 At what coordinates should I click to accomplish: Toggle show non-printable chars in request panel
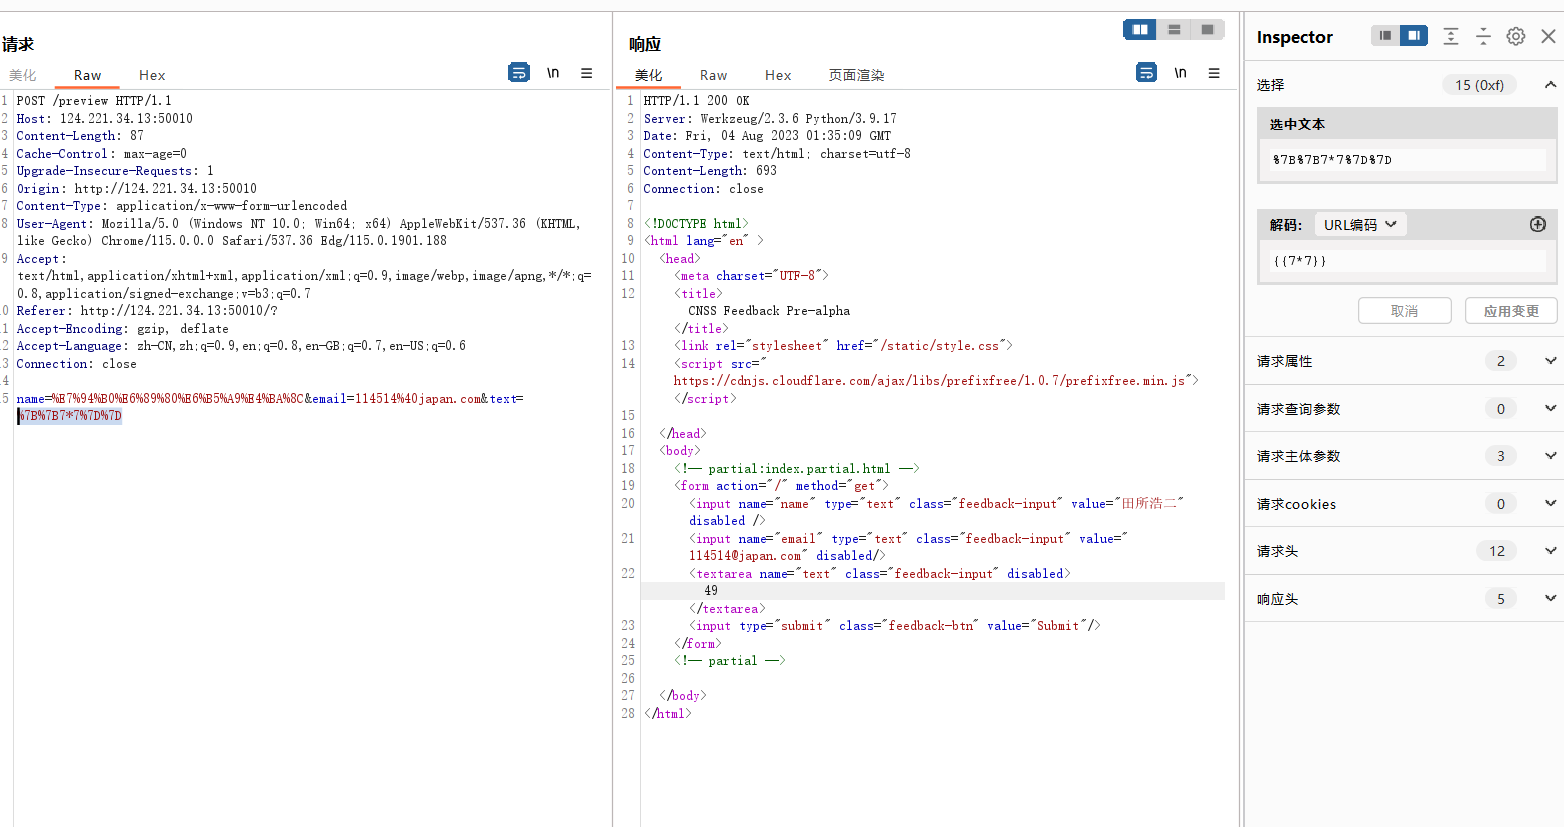click(553, 73)
